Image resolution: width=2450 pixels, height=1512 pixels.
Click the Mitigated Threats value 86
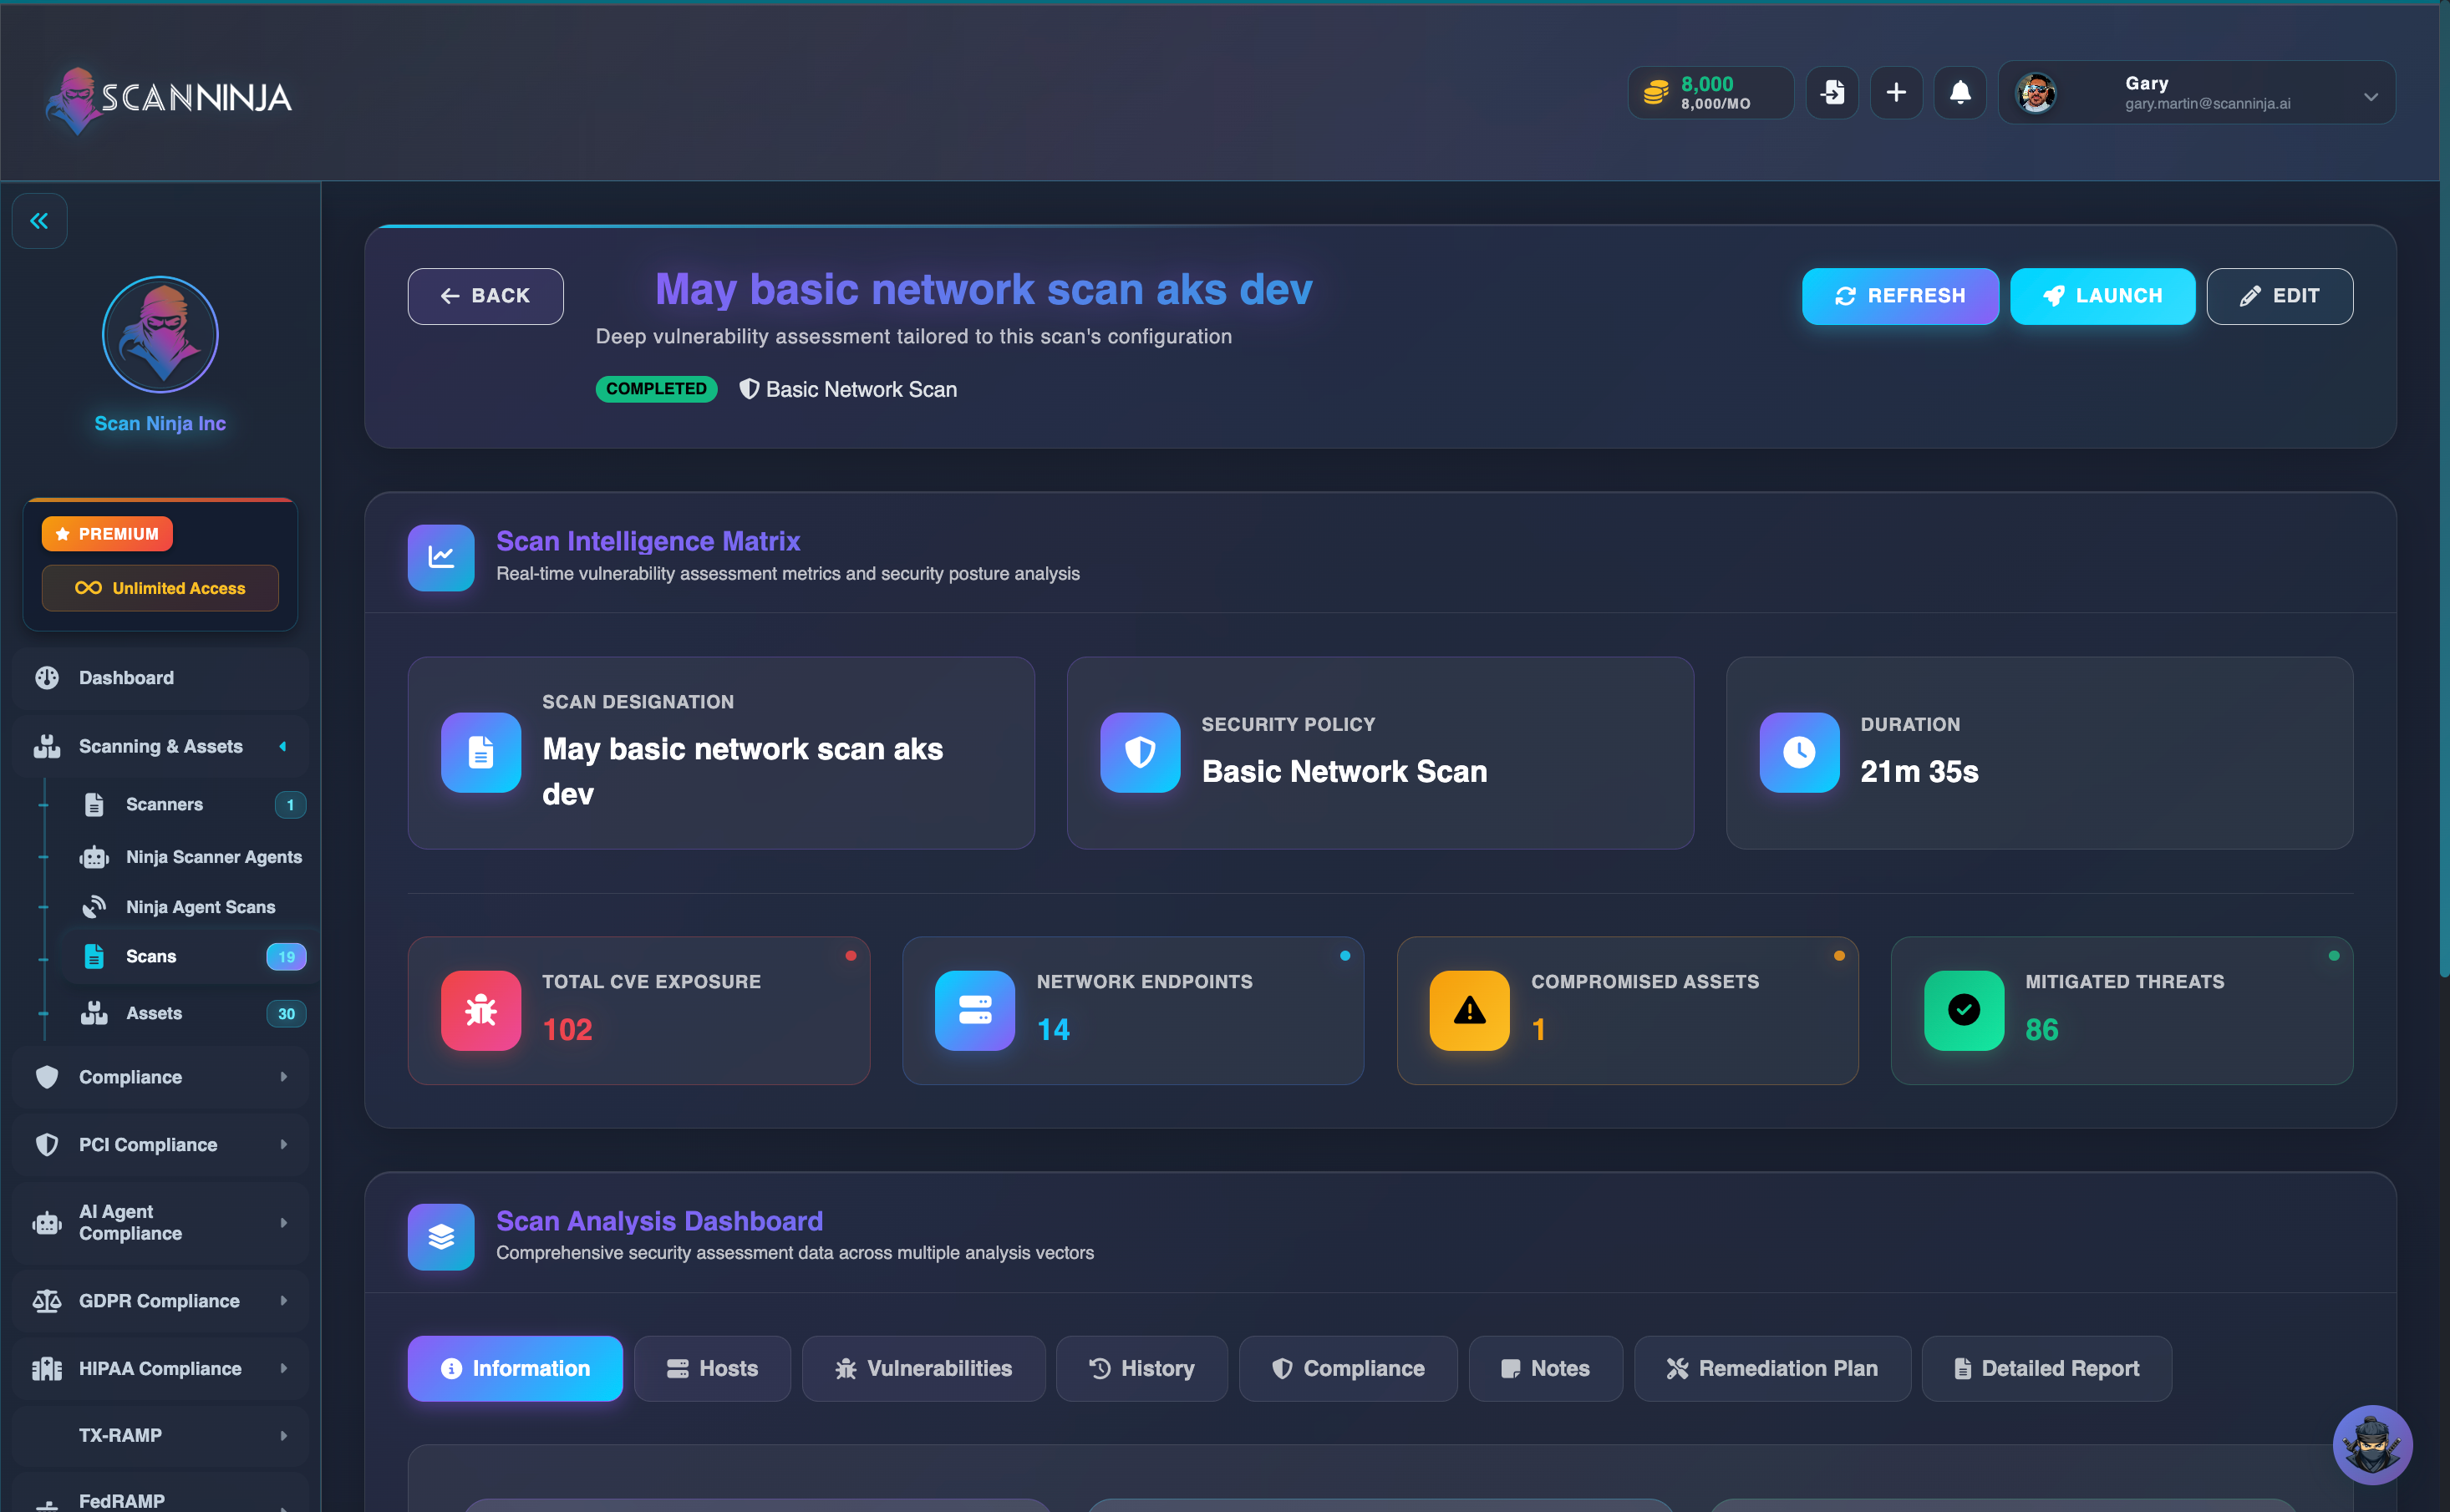click(x=2041, y=1029)
